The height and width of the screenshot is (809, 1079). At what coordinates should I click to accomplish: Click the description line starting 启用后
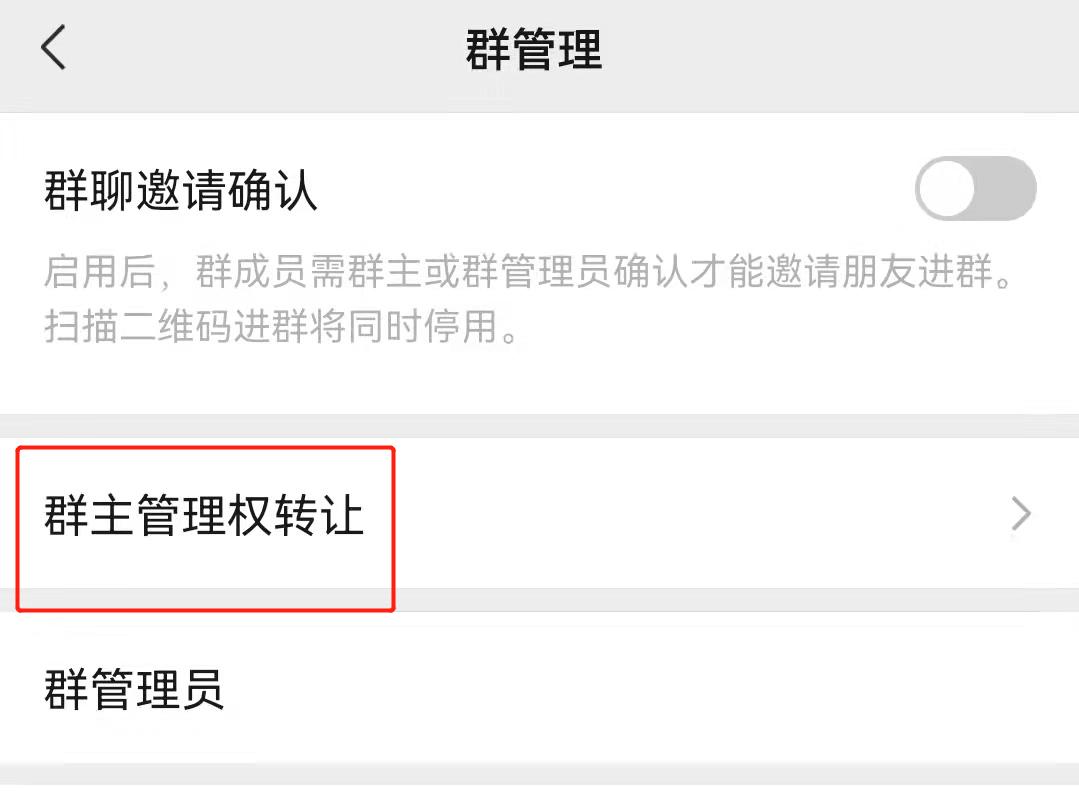528,270
